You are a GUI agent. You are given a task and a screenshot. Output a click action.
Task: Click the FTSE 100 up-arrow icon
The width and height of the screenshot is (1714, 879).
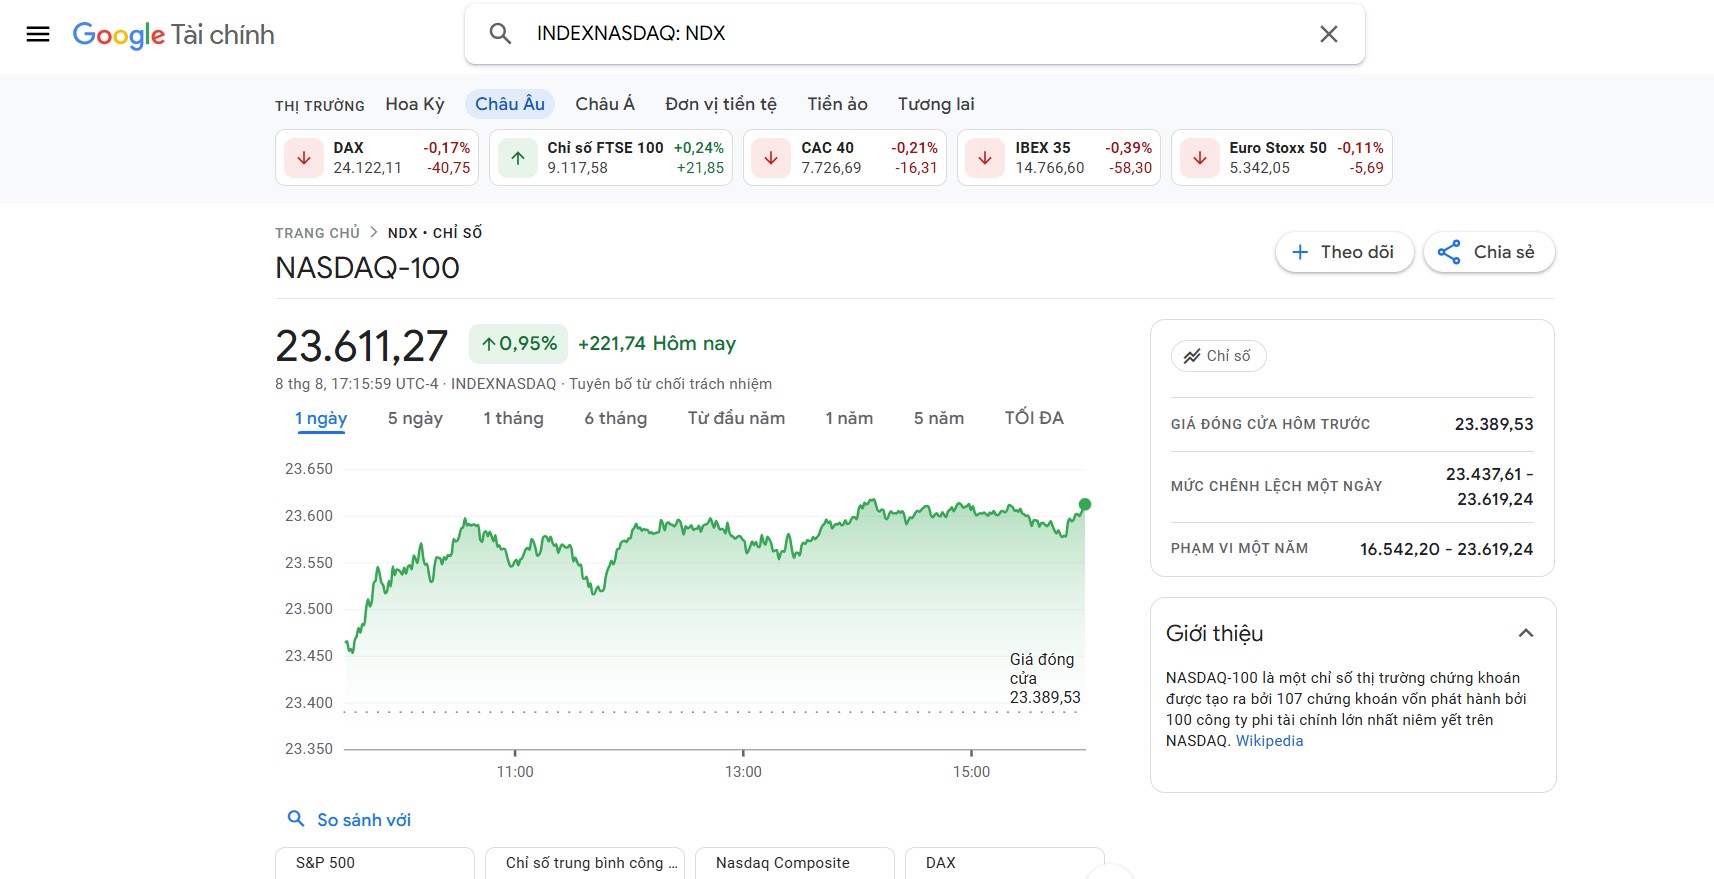click(518, 158)
